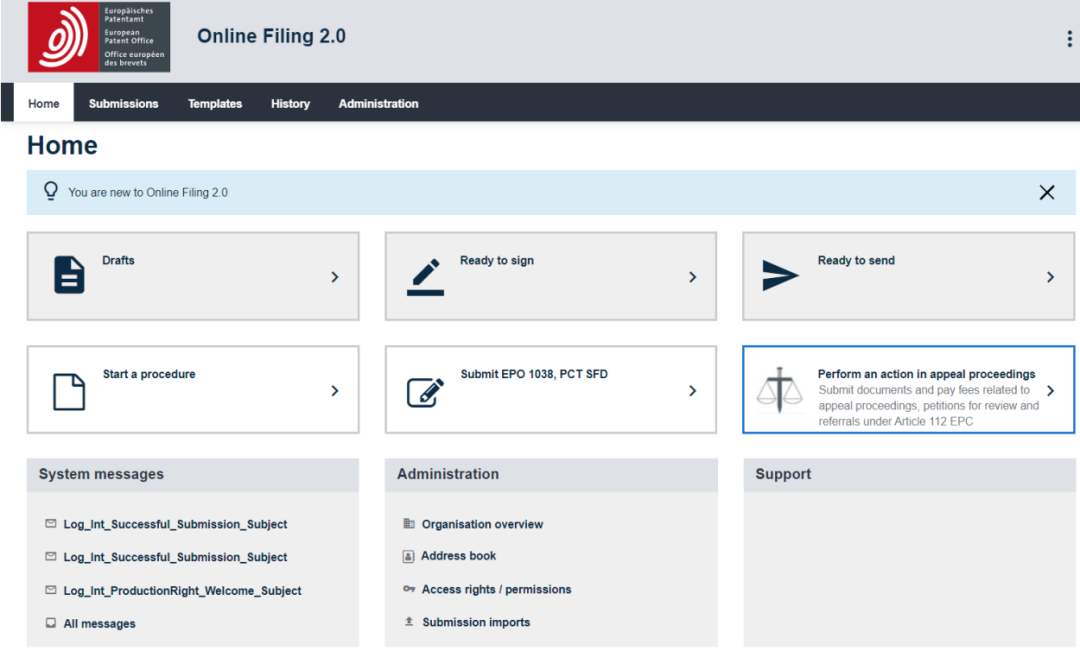Click the Online Filing 2.0 title
Viewport: 1080px width, 651px height.
(271, 36)
